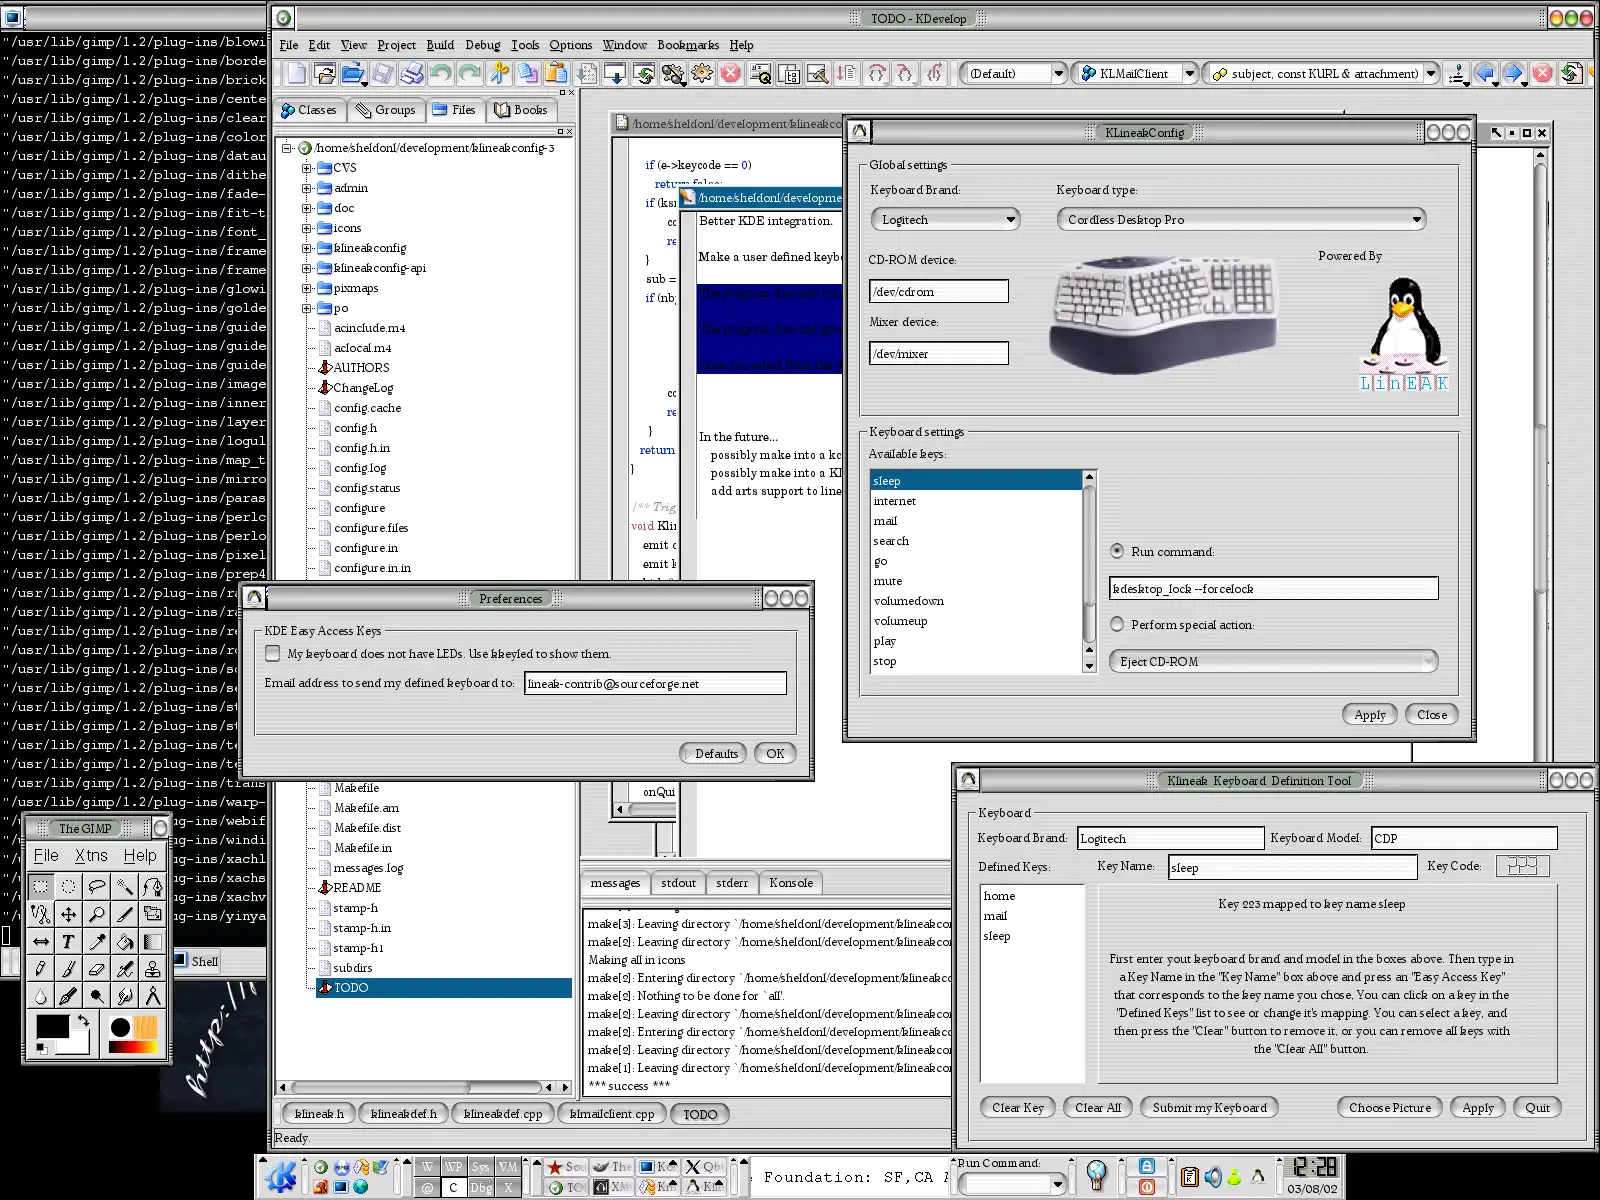Expand the CVS folder in file tree
Viewport: 1600px width, 1200px height.
coord(307,168)
